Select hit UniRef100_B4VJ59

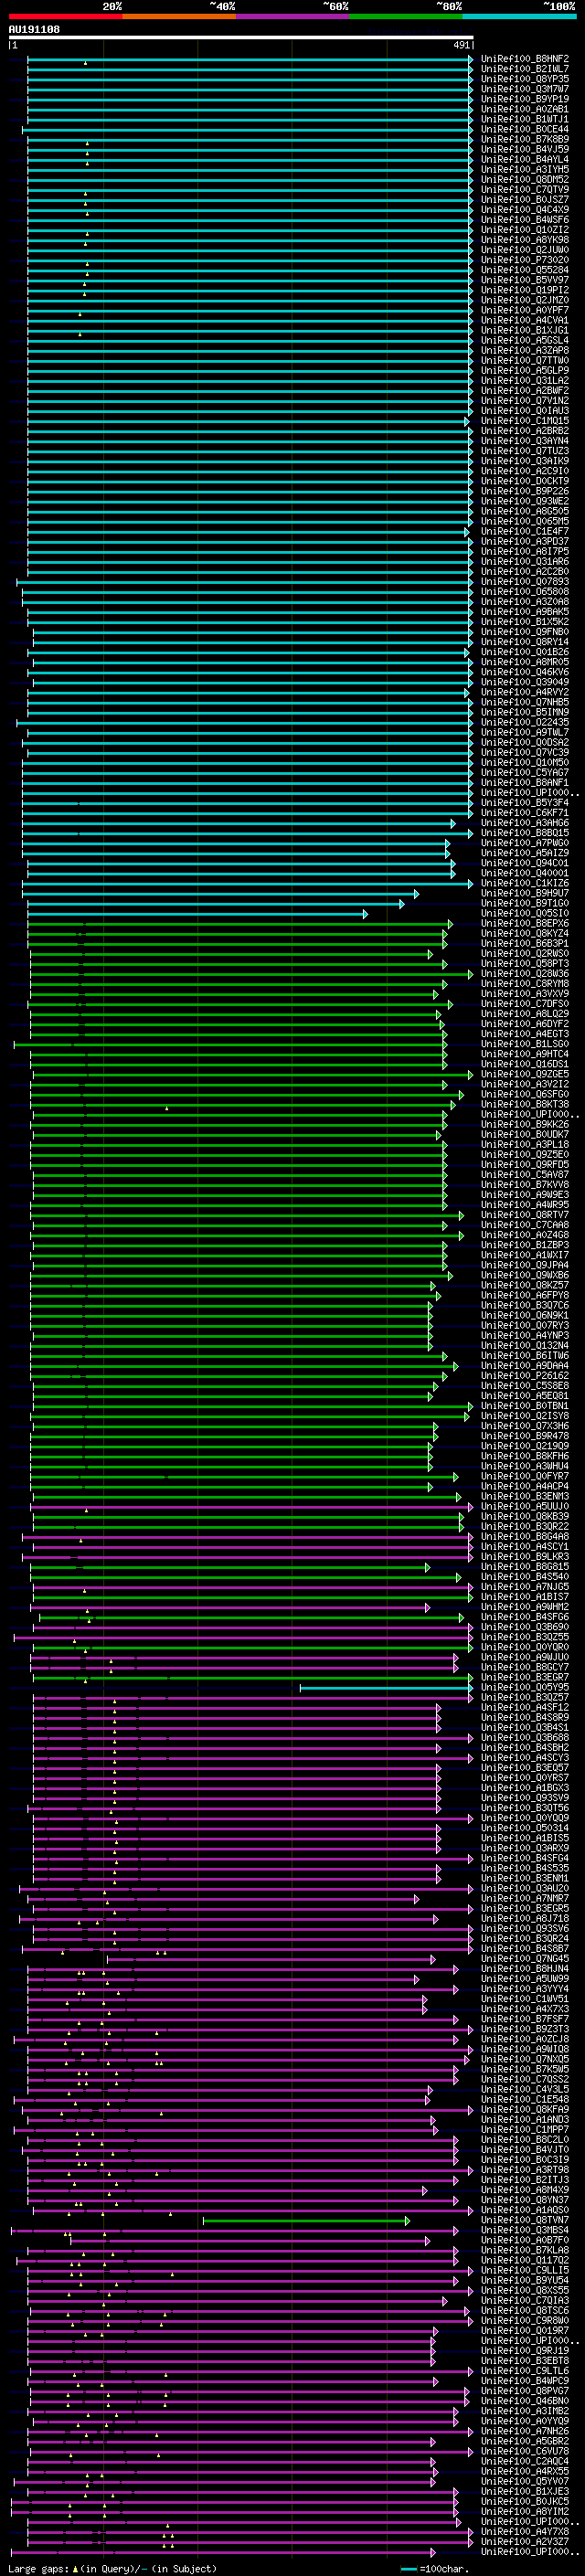525,149
